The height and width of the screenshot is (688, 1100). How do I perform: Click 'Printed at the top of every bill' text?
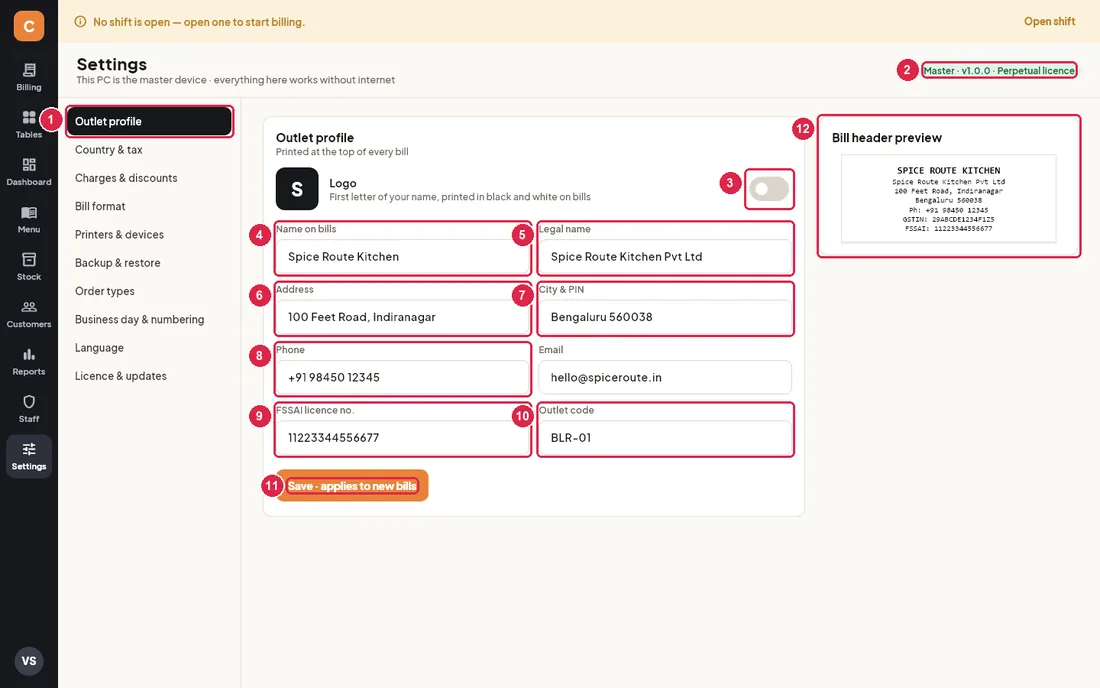pos(342,151)
